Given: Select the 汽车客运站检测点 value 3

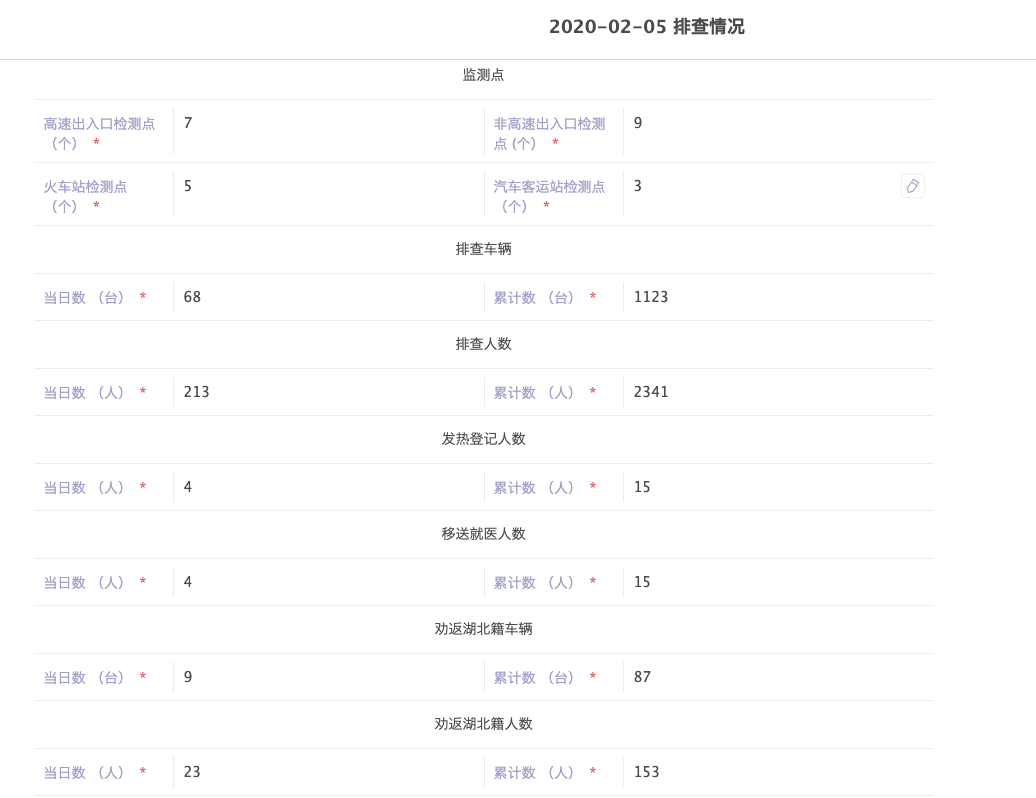Looking at the screenshot, I should click(638, 186).
